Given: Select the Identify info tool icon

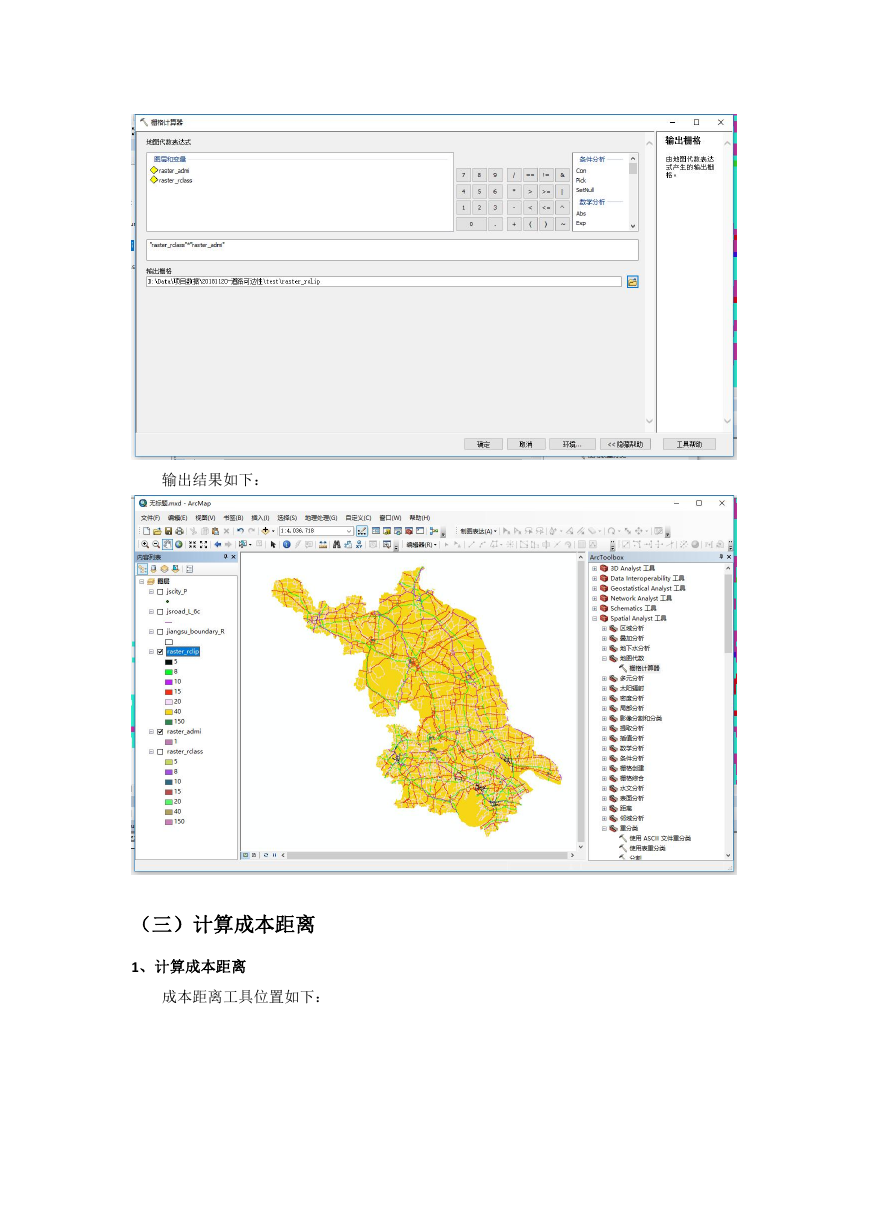Looking at the screenshot, I should [x=286, y=545].
